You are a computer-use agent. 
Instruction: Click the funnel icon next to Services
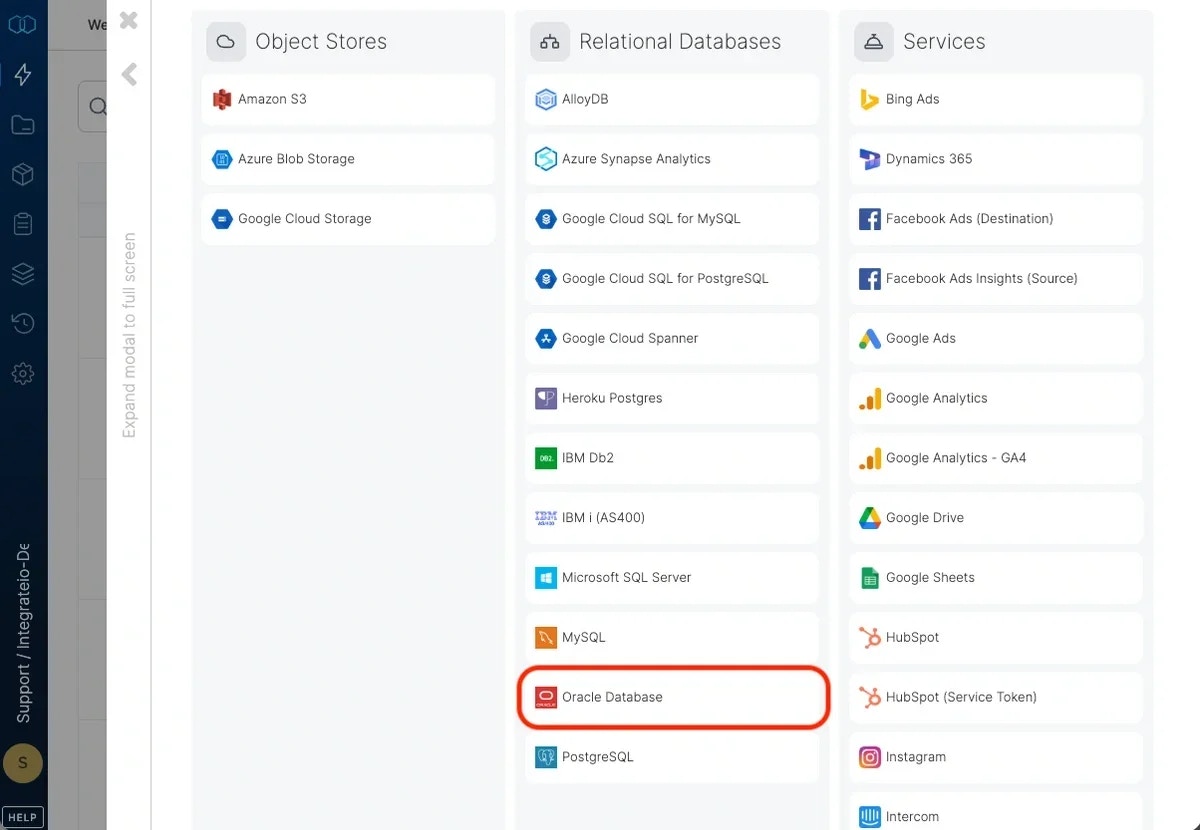[873, 41]
